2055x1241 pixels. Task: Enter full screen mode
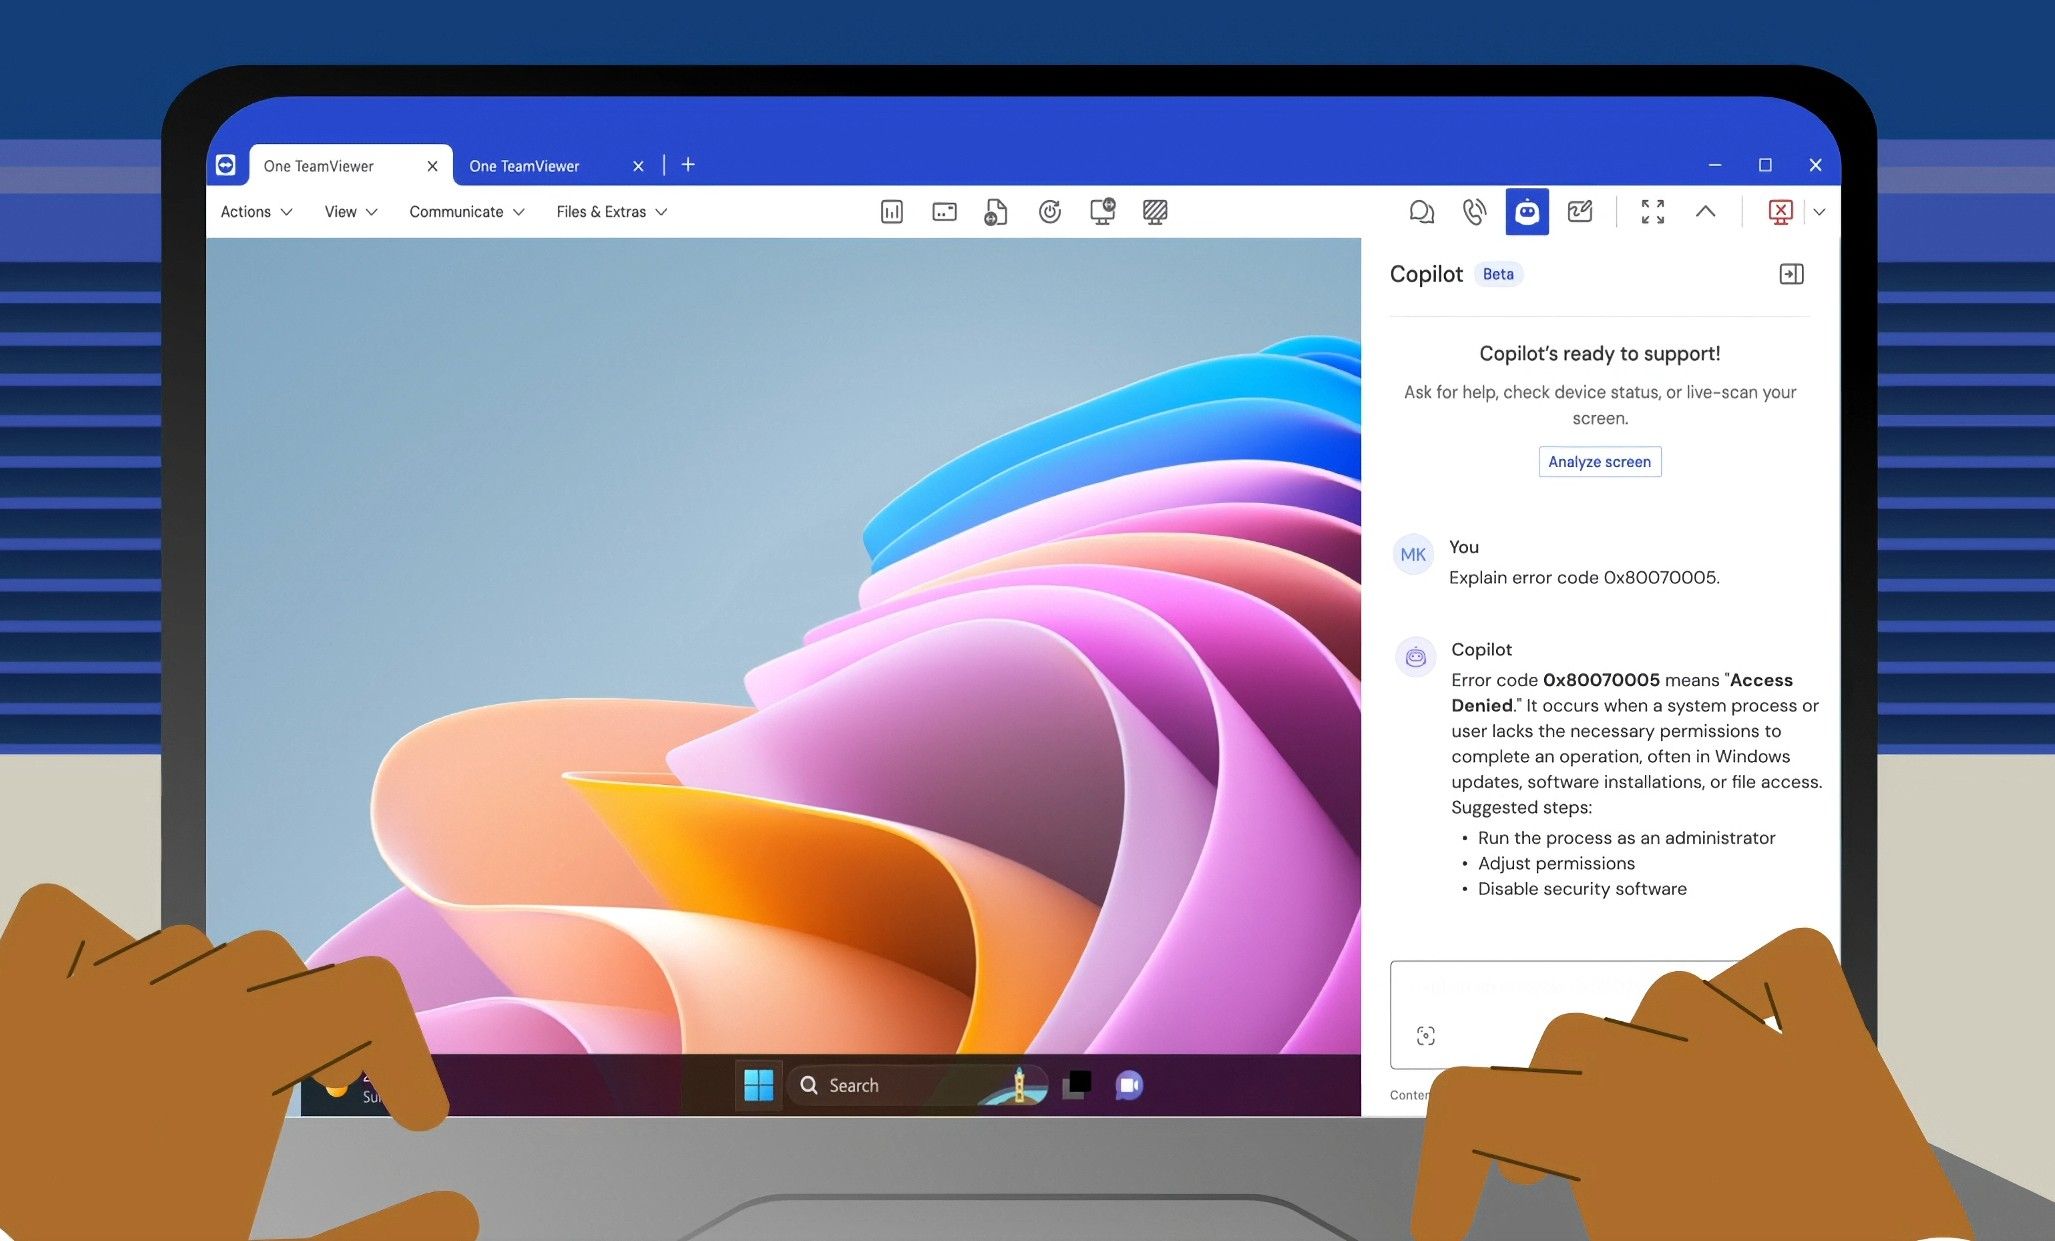pyautogui.click(x=1653, y=212)
